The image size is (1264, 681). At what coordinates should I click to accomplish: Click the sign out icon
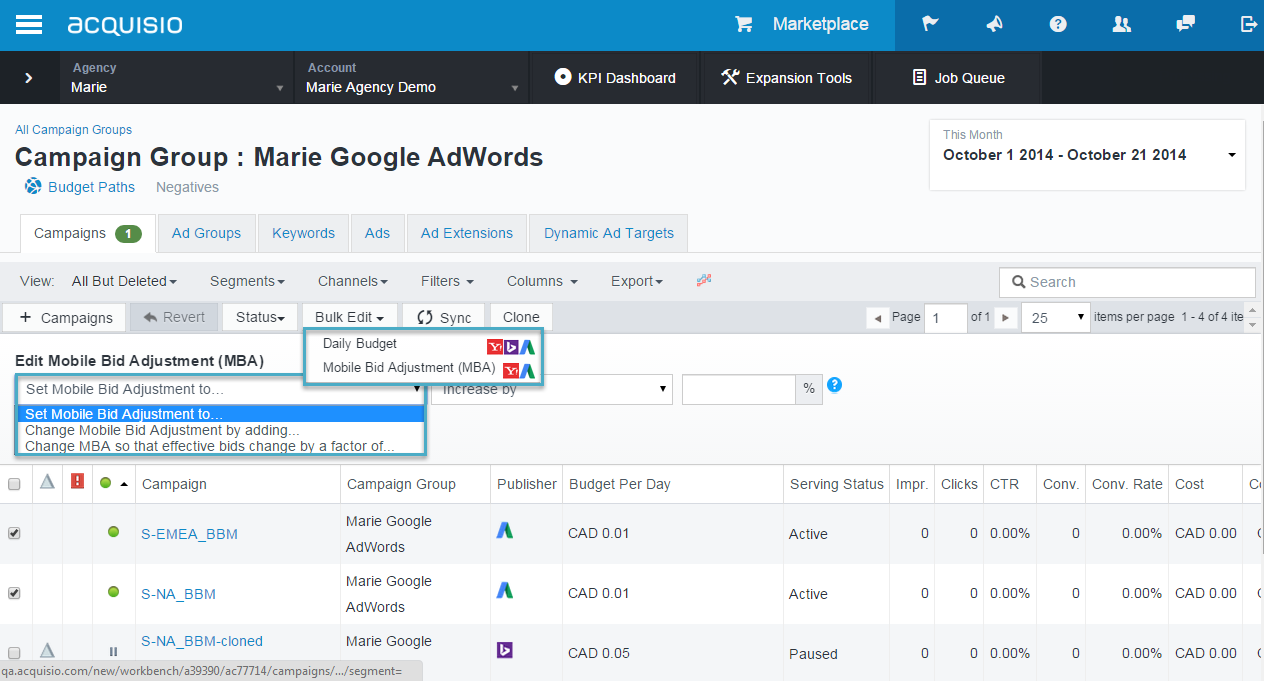pos(1249,24)
